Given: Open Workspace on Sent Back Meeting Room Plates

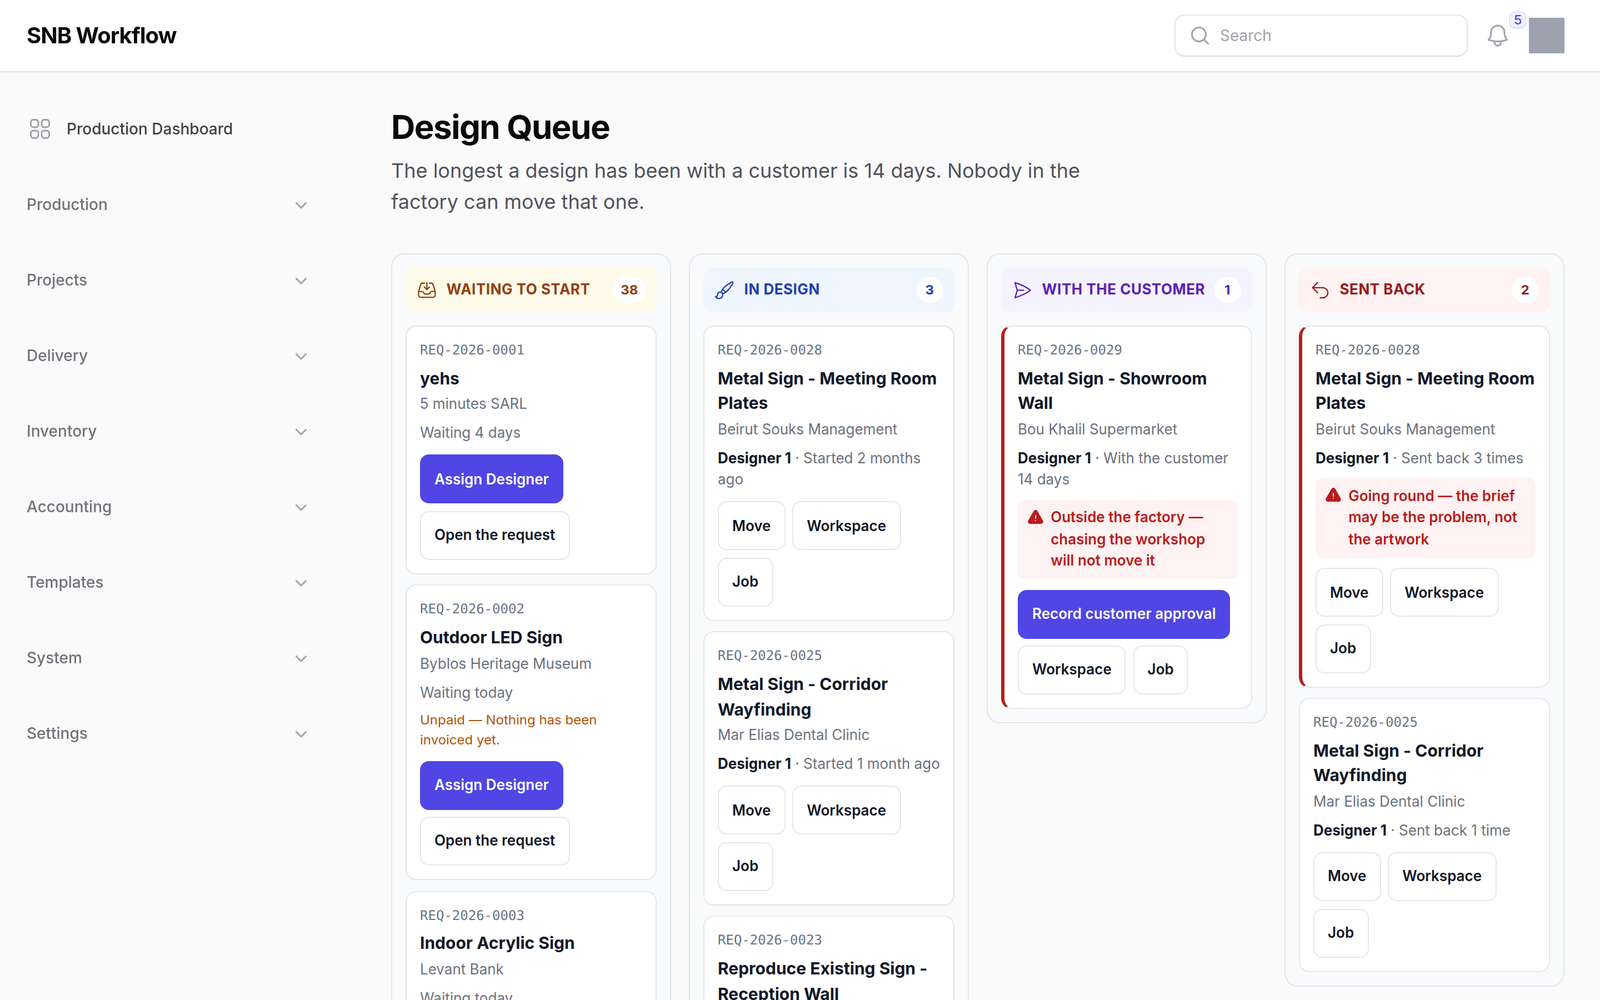Looking at the screenshot, I should [x=1444, y=593].
